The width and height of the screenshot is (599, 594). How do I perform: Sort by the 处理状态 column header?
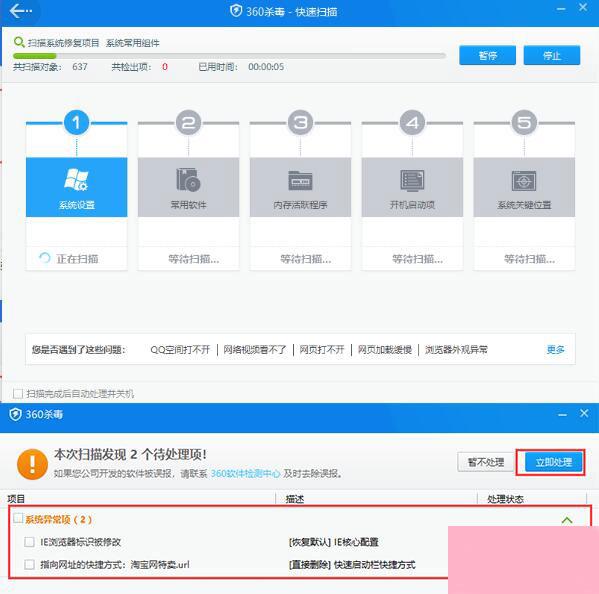pos(505,499)
